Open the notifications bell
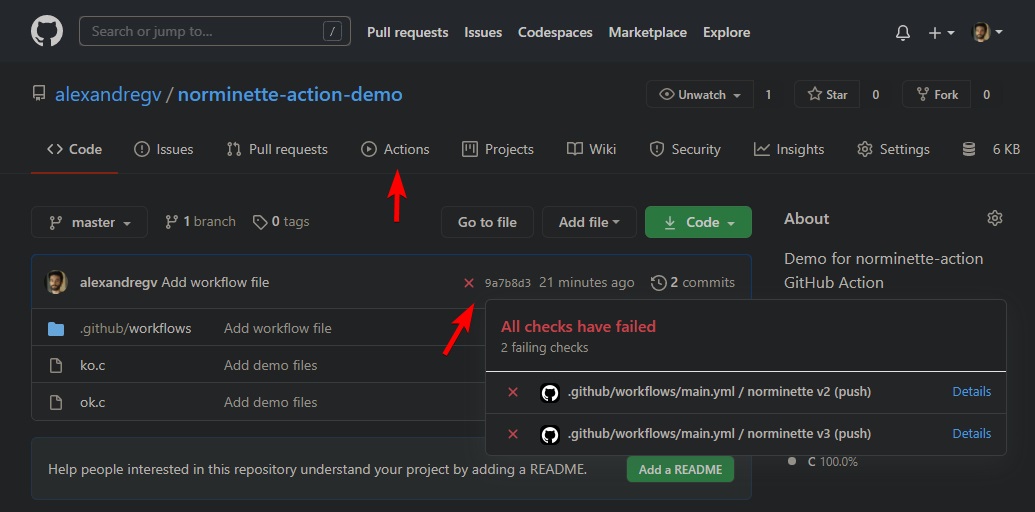The image size is (1035, 512). (x=902, y=32)
